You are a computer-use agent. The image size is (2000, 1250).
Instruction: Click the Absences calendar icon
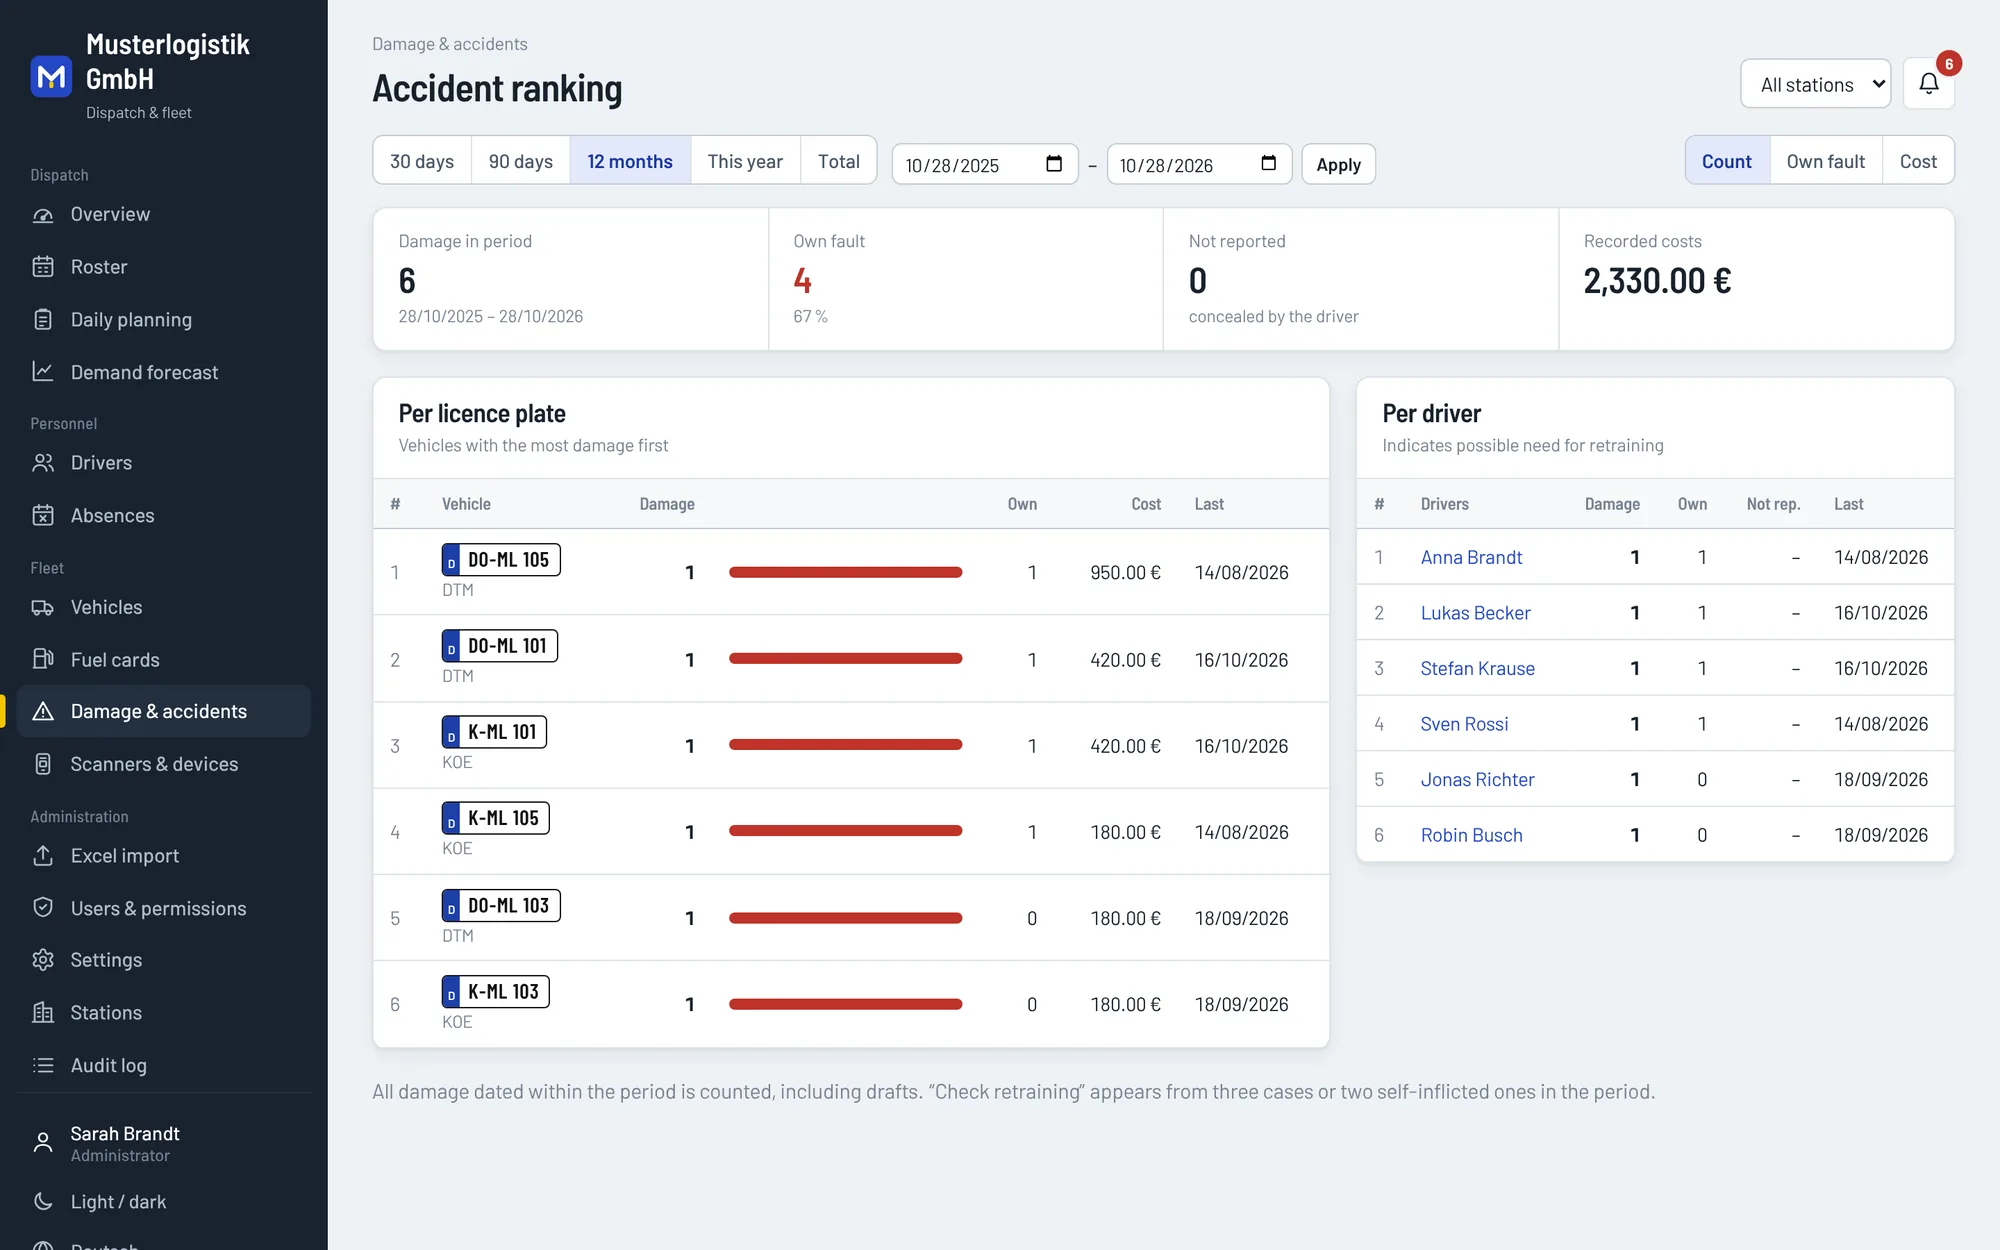click(43, 516)
